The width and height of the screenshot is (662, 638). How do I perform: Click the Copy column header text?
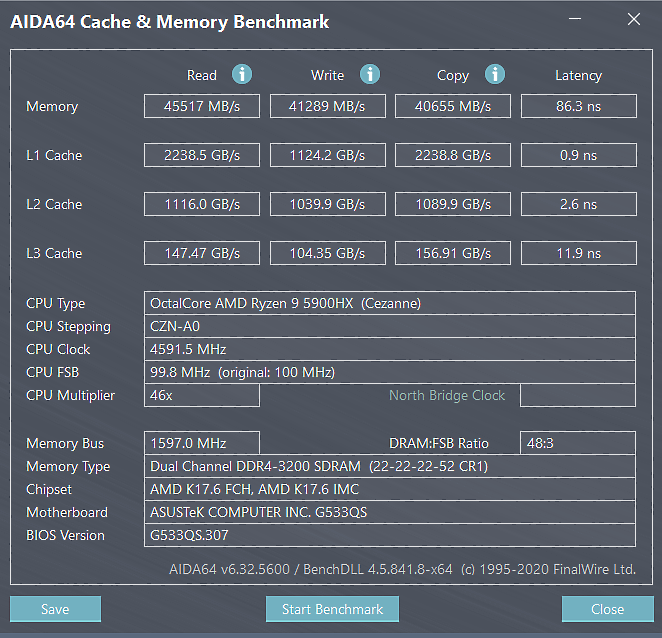(453, 76)
